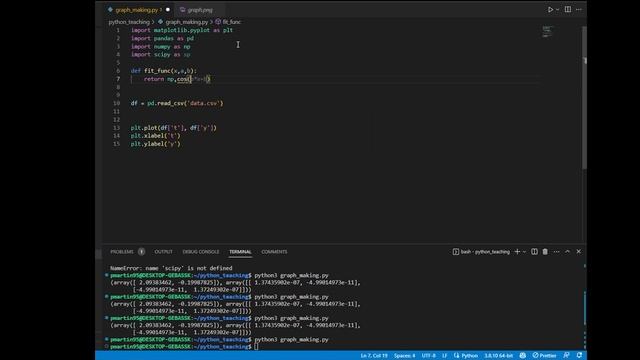Open terminal panel more actions ellipsis

coord(556,252)
